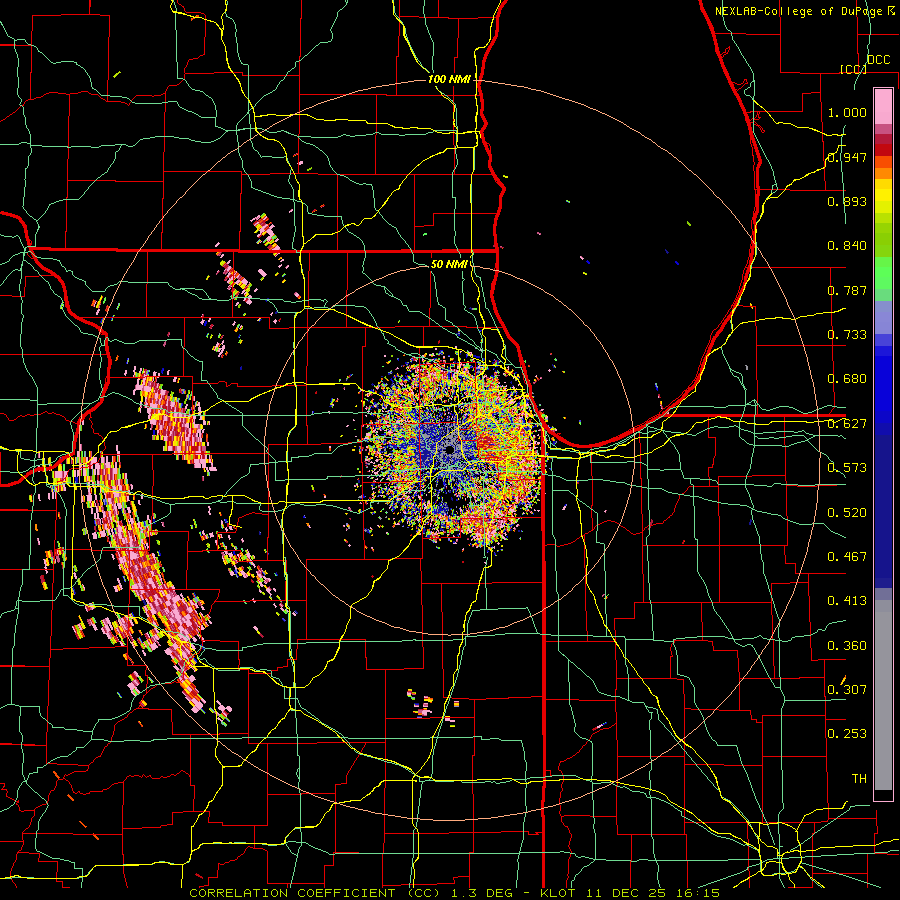Click the 0.893 scale label
The image size is (900, 900).
(847, 201)
